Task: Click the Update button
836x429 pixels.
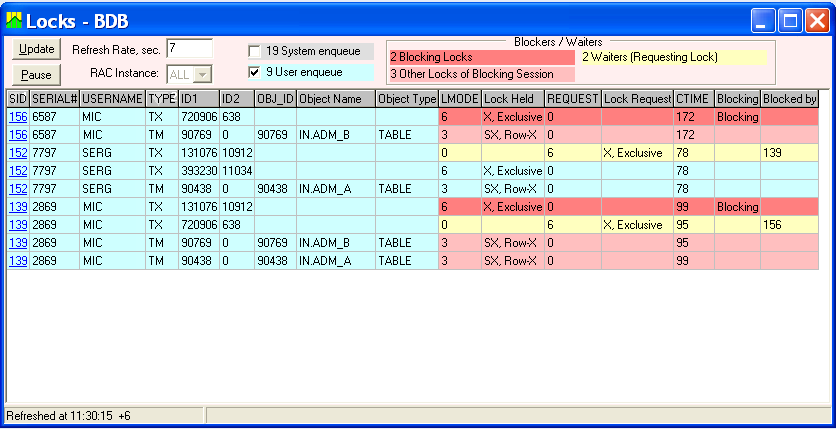Action: pyautogui.click(x=36, y=49)
